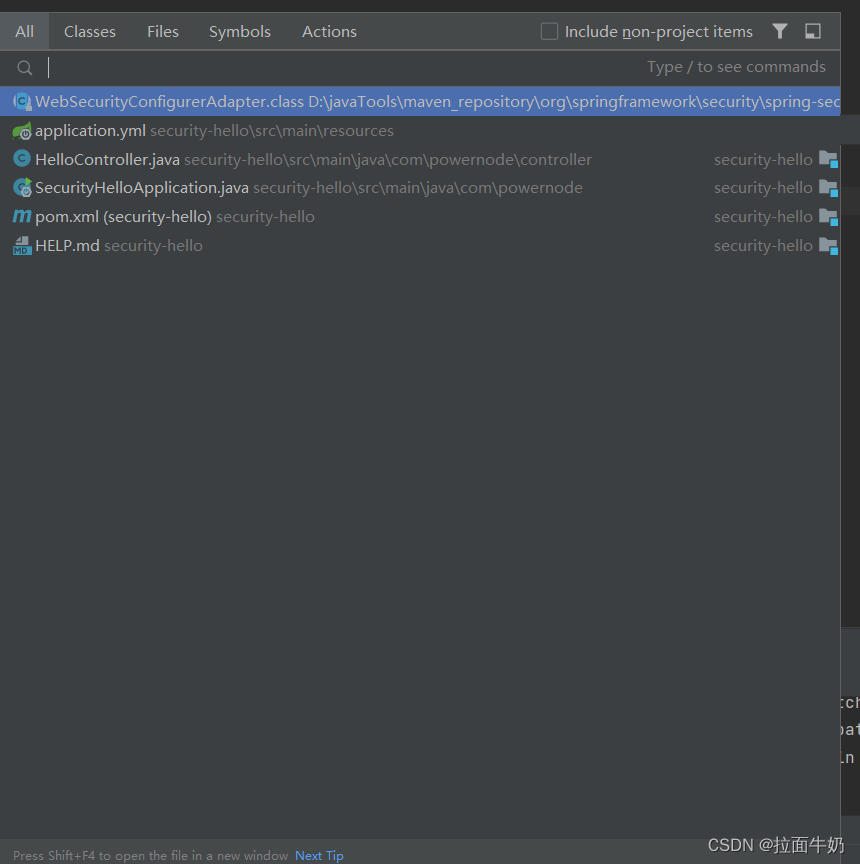The image size is (860, 864).
Task: Click security-hello module label in SecurityHelloApplication row
Action: [763, 188]
